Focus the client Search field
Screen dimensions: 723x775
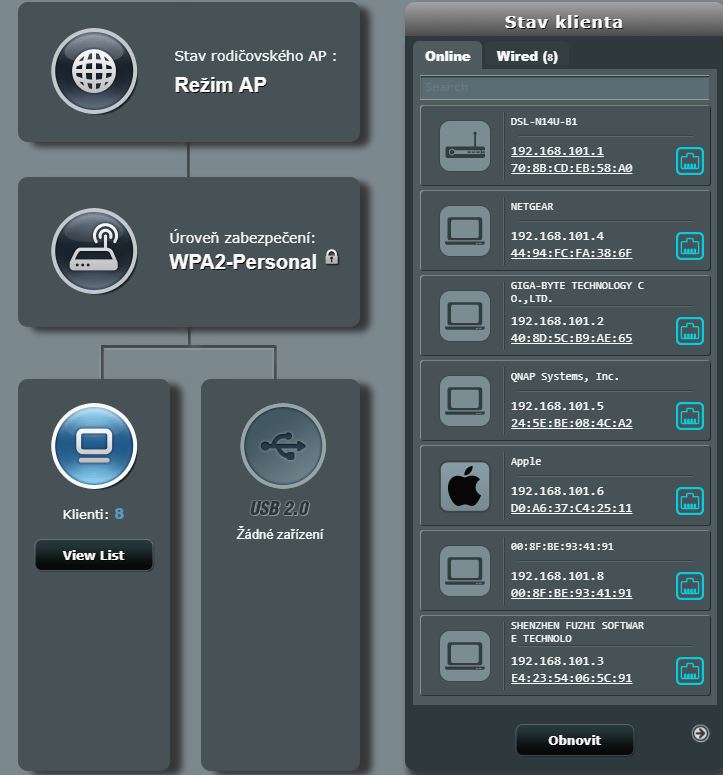click(x=565, y=87)
